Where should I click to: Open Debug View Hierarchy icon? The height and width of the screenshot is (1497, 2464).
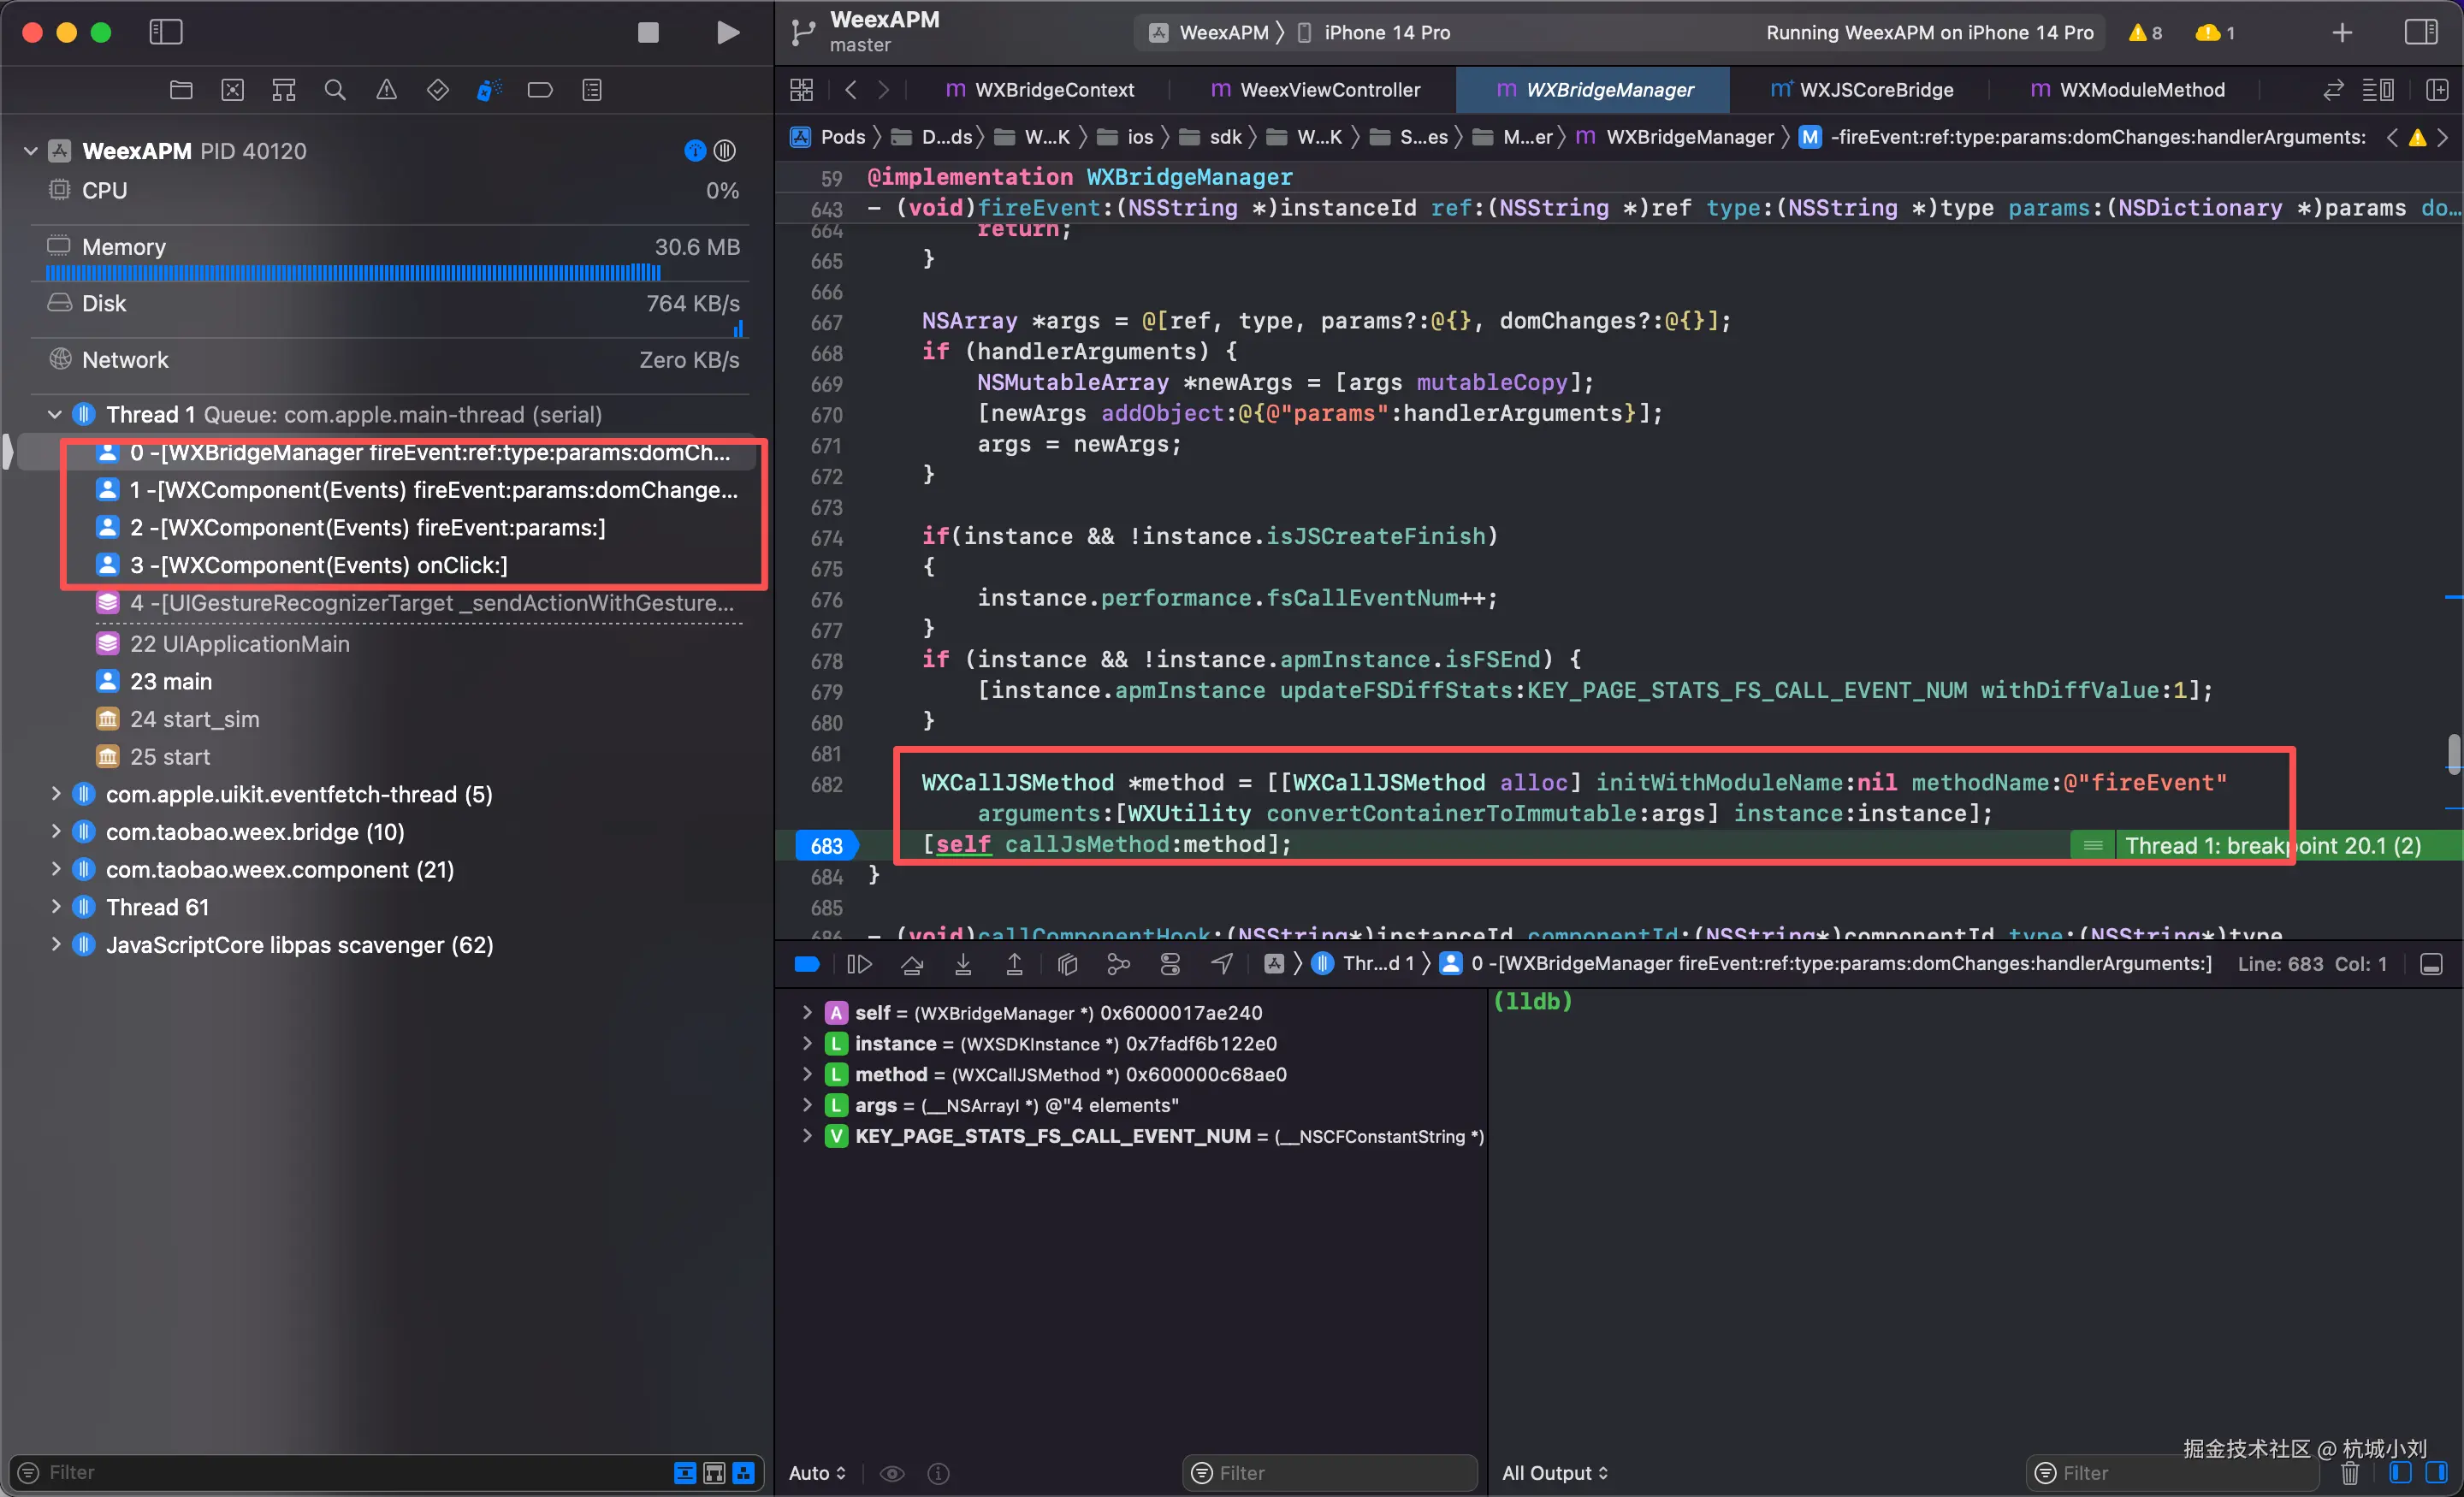click(x=1067, y=964)
